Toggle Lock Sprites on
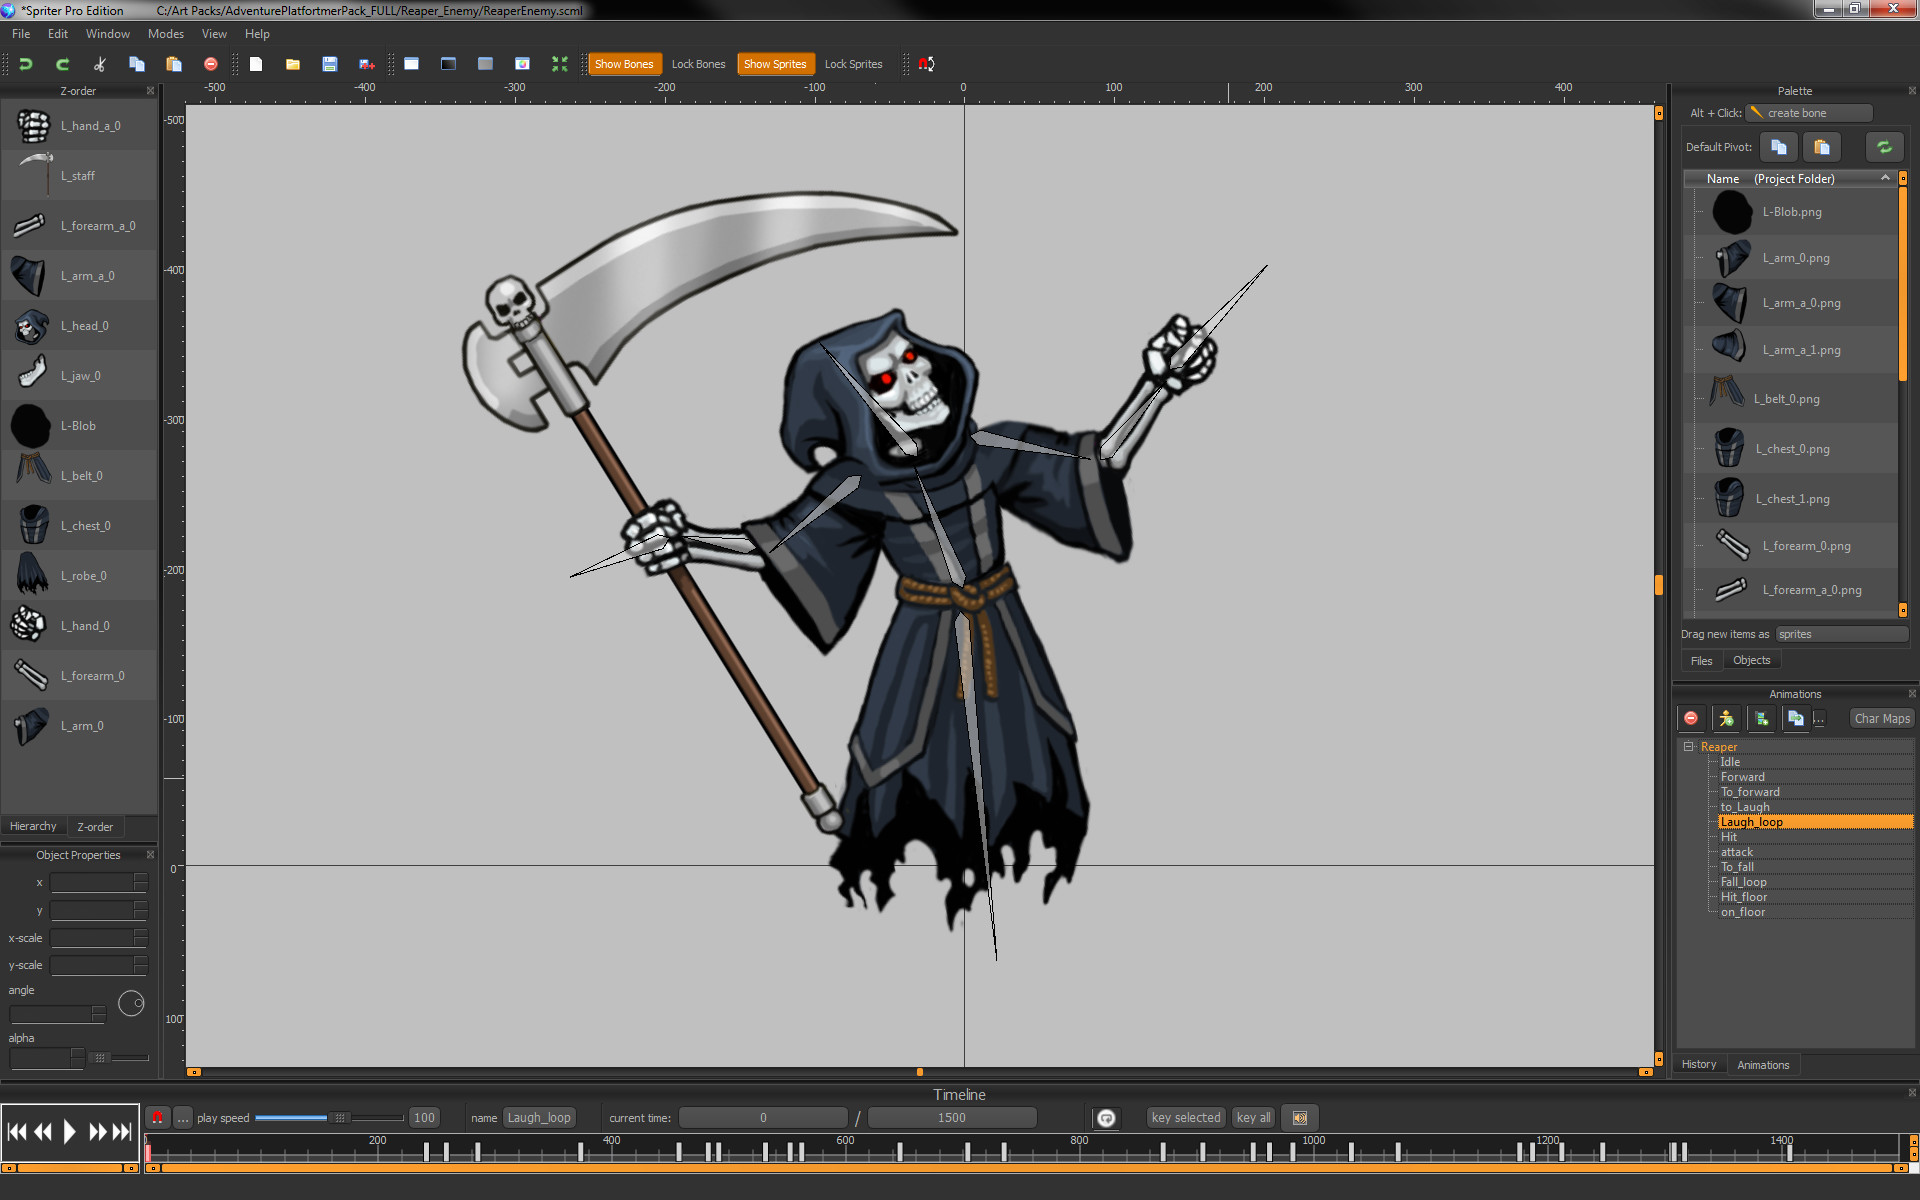Image resolution: width=1920 pixels, height=1200 pixels. [853, 63]
